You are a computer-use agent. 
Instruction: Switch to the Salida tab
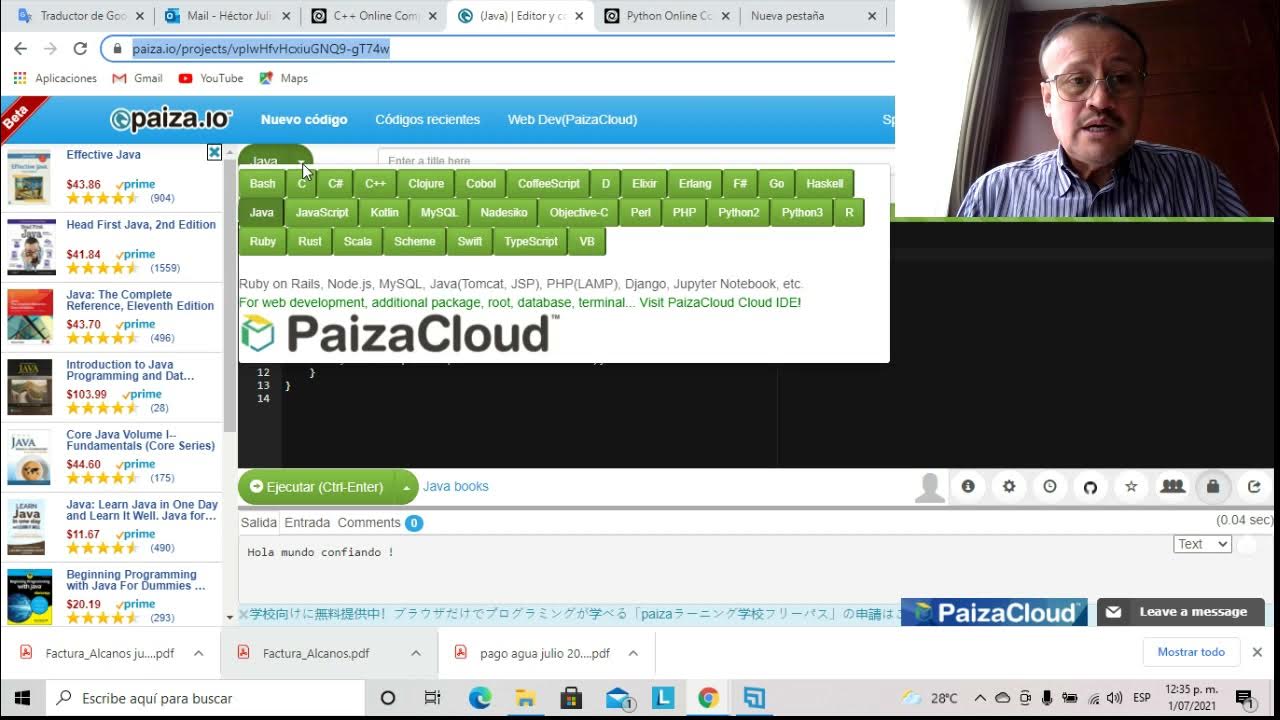tap(258, 522)
